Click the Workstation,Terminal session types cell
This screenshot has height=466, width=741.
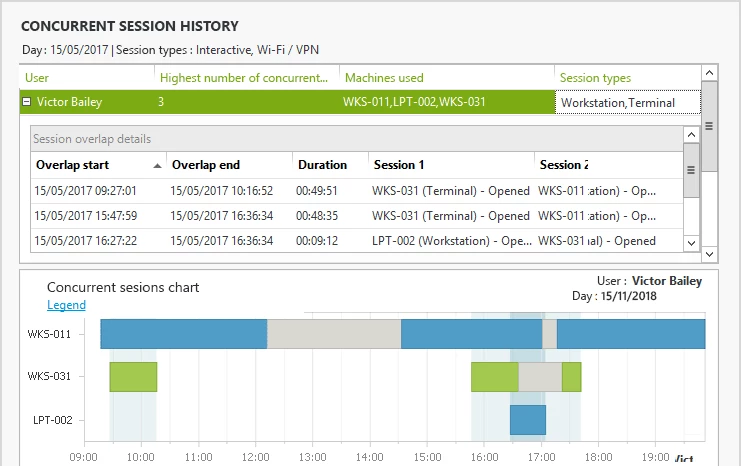coord(617,102)
